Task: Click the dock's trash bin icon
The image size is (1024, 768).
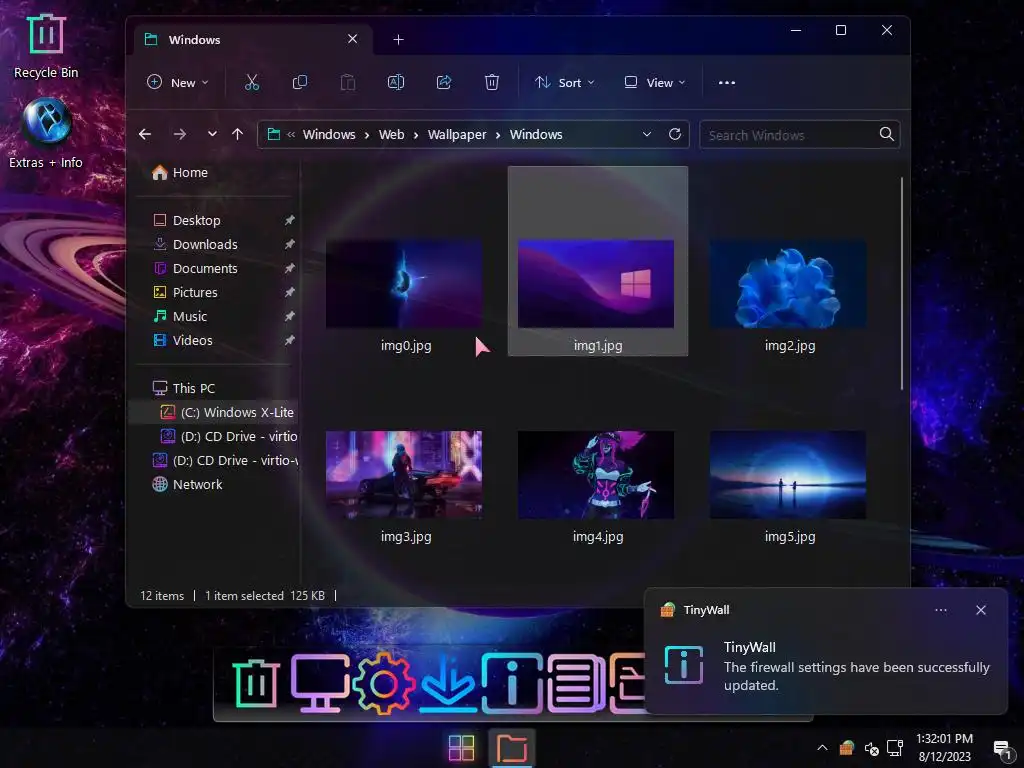Action: tap(255, 683)
